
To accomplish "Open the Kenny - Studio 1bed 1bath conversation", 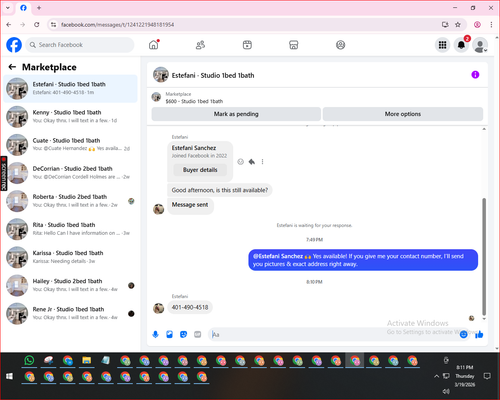I will tap(70, 116).
